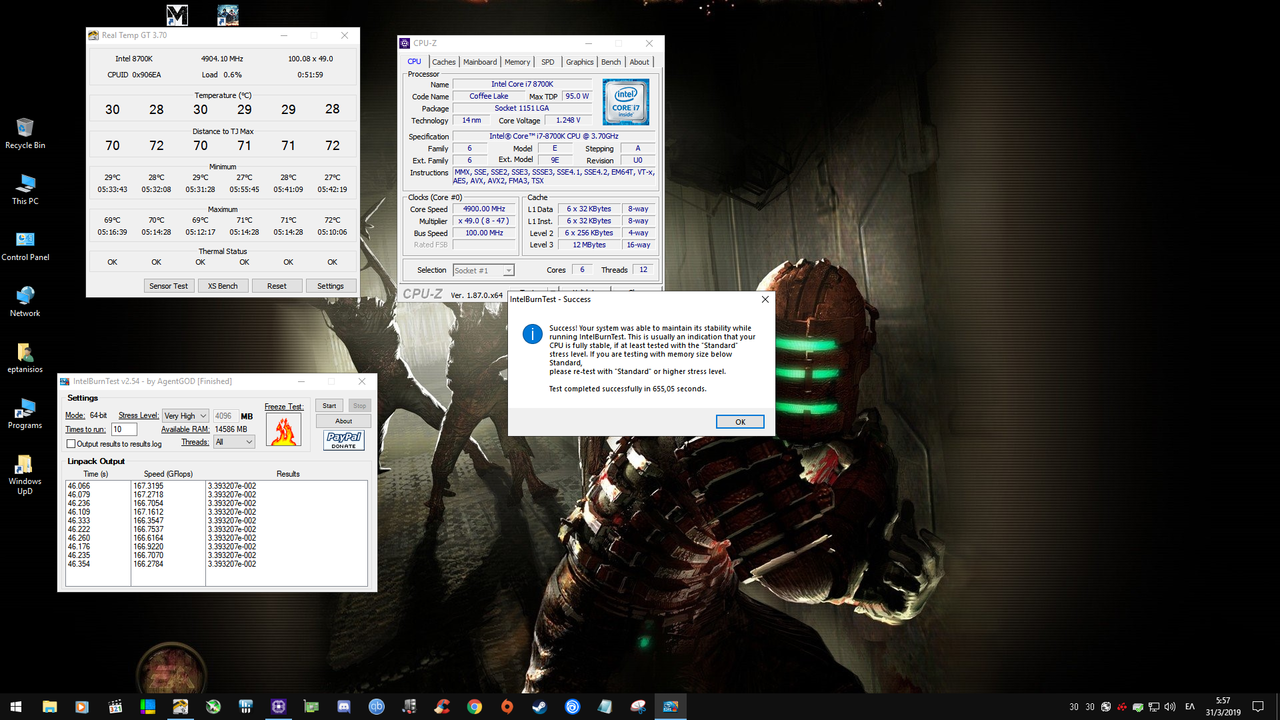Open the volume control in system tray
Viewport: 1280px width, 720px height.
tap(1170, 707)
